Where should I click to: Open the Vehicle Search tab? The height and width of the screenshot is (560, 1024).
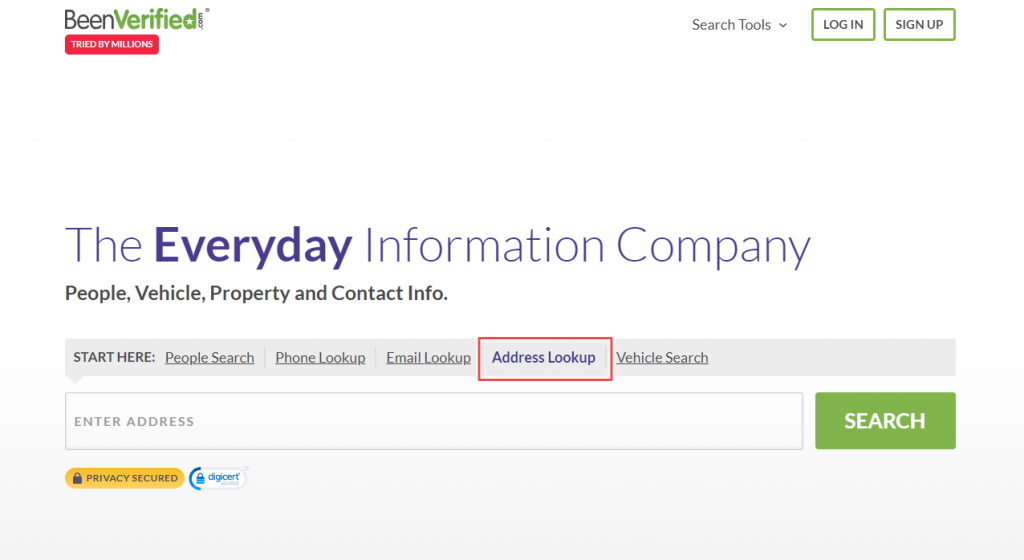(x=662, y=358)
